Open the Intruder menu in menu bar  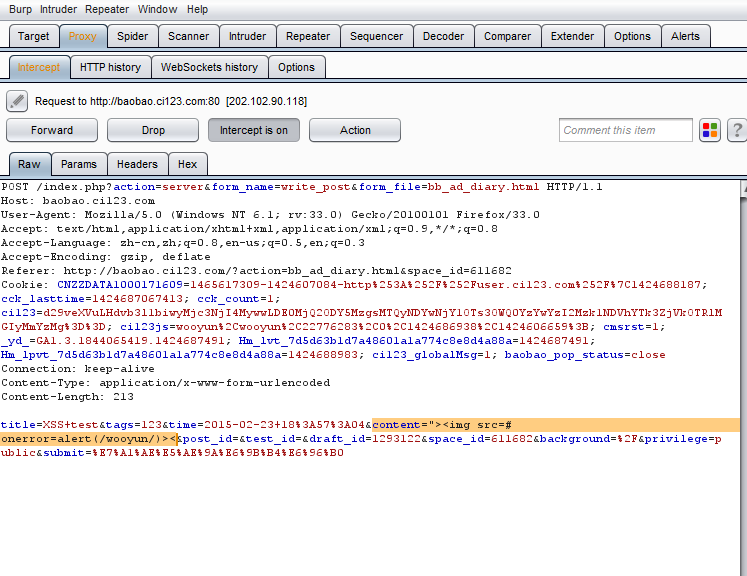tap(58, 9)
